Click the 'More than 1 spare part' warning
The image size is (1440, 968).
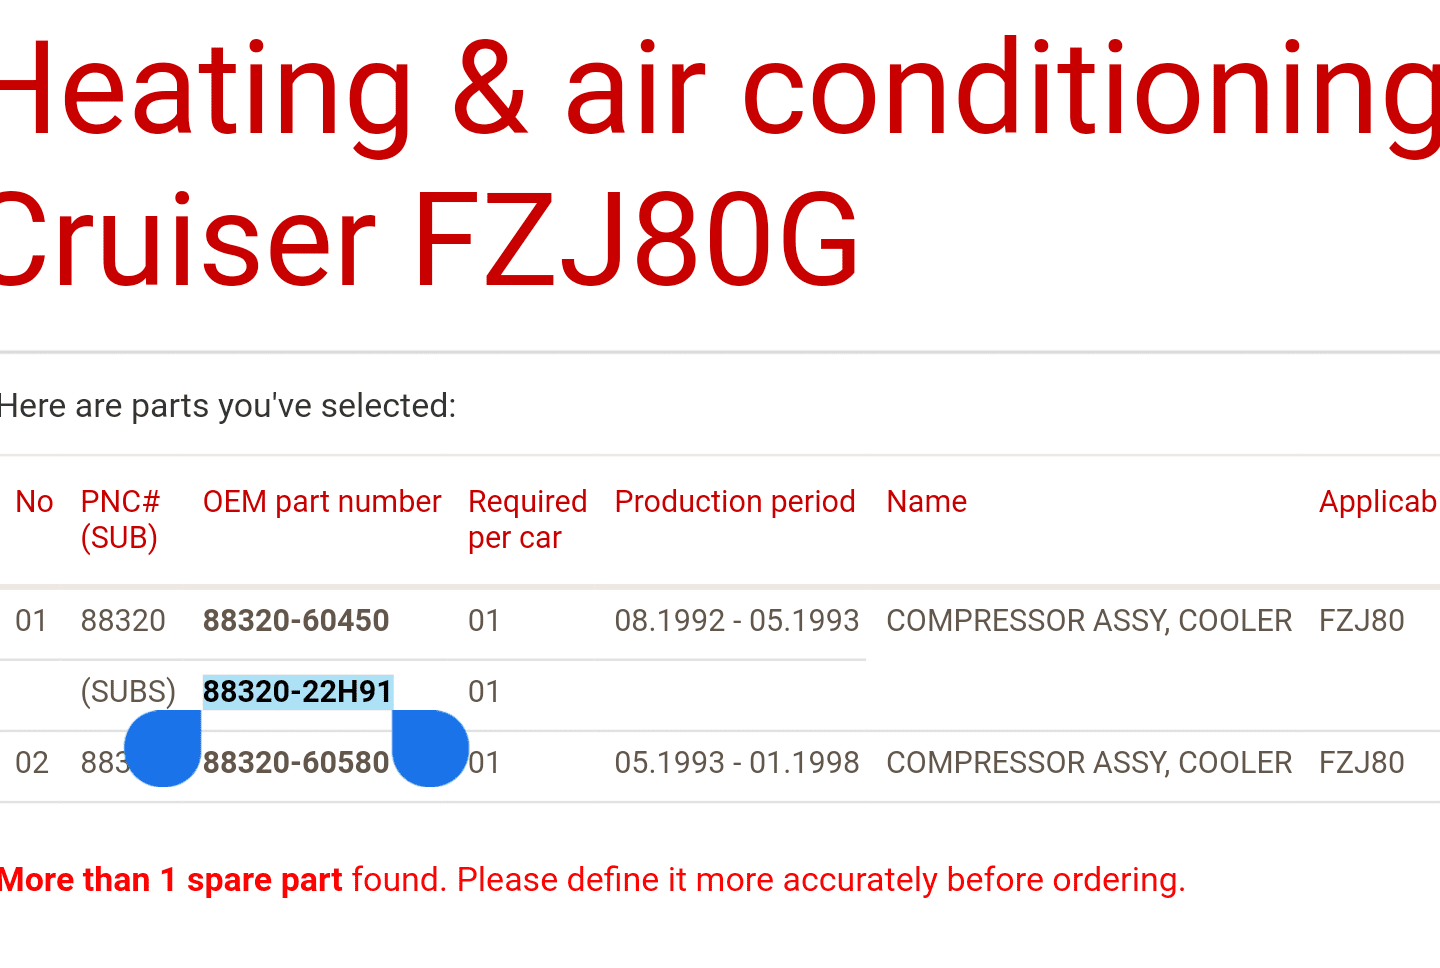(x=172, y=880)
